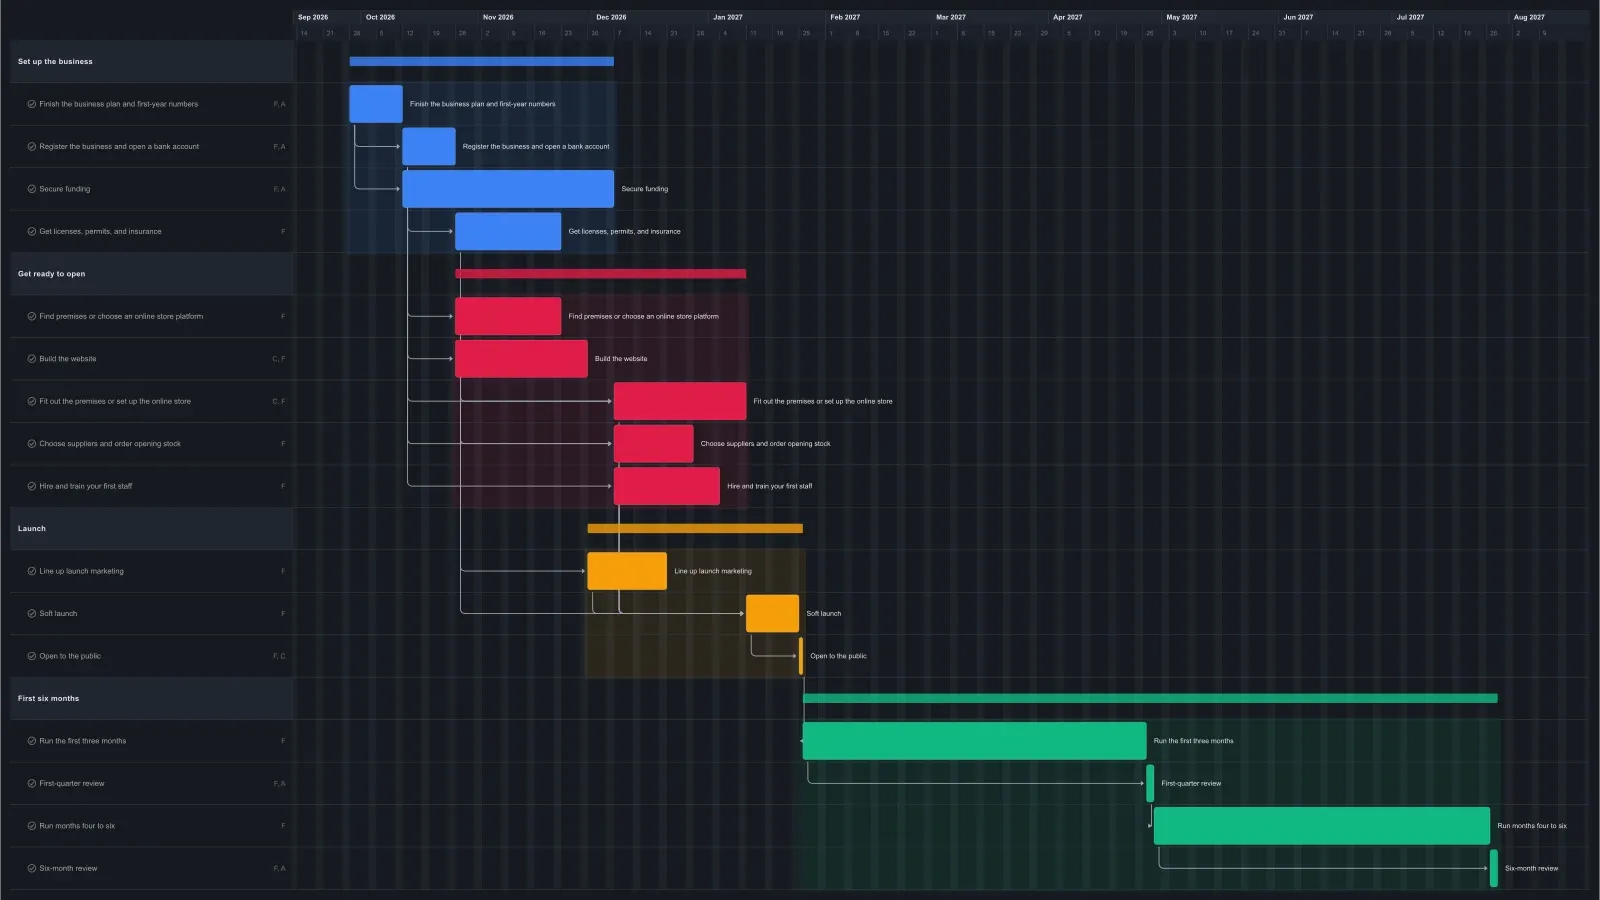
Task: Click 'Jul 2027' in the timeline header
Action: [x=1410, y=17]
